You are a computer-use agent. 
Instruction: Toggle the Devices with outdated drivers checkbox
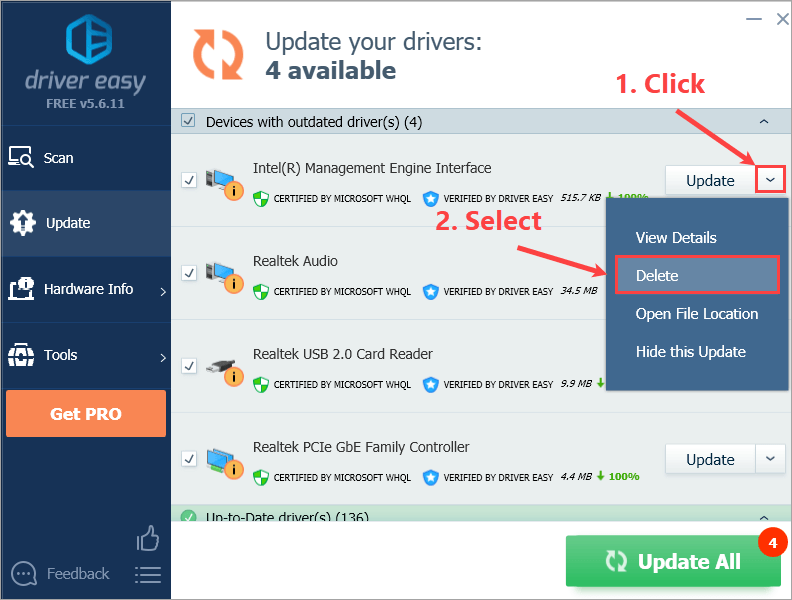tap(188, 121)
